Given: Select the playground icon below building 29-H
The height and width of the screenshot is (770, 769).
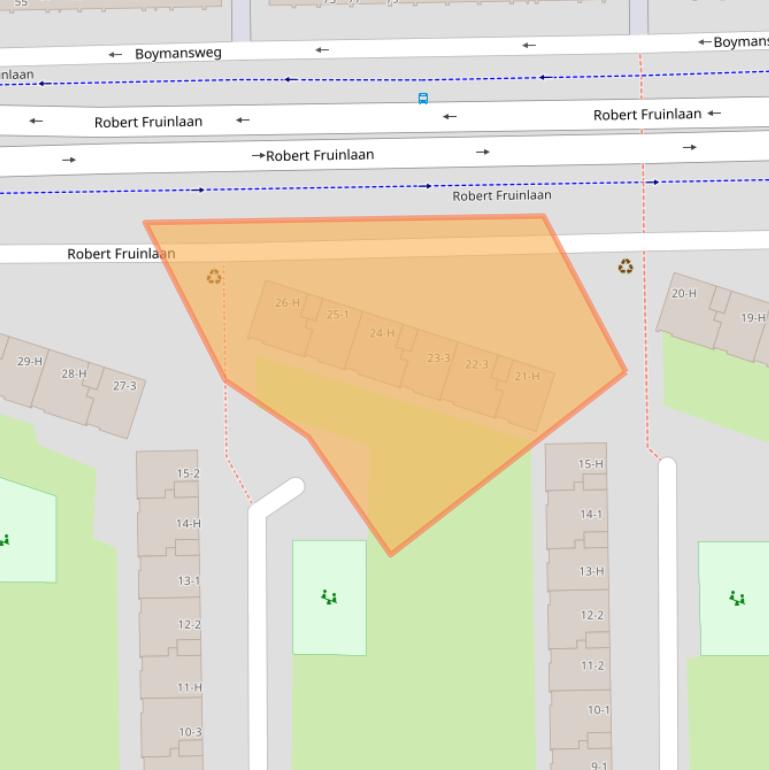Looking at the screenshot, I should pyautogui.click(x=5, y=540).
